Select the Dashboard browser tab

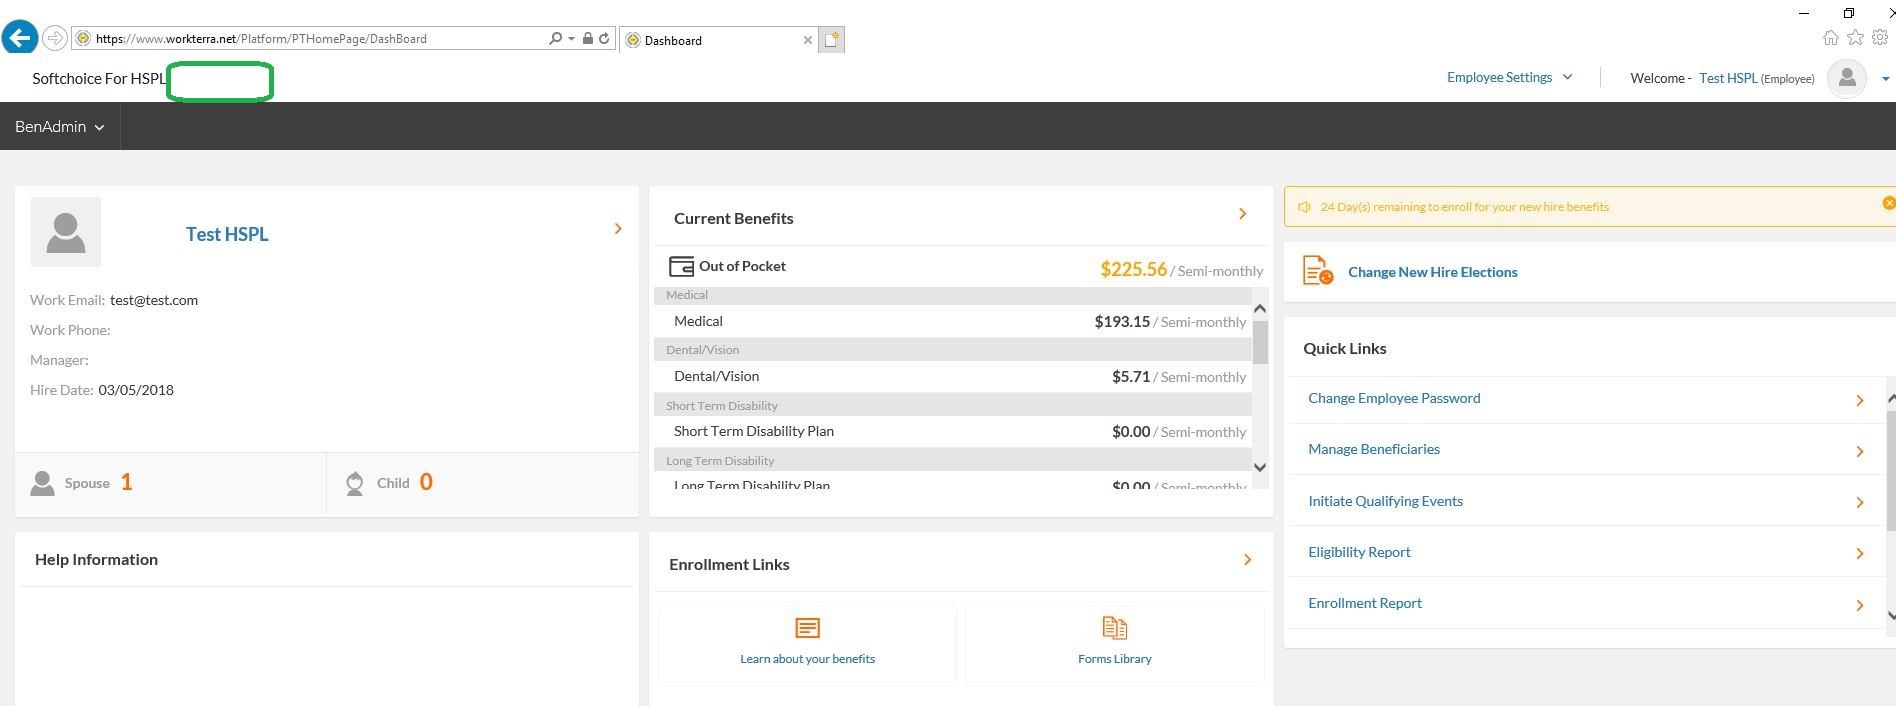(715, 40)
